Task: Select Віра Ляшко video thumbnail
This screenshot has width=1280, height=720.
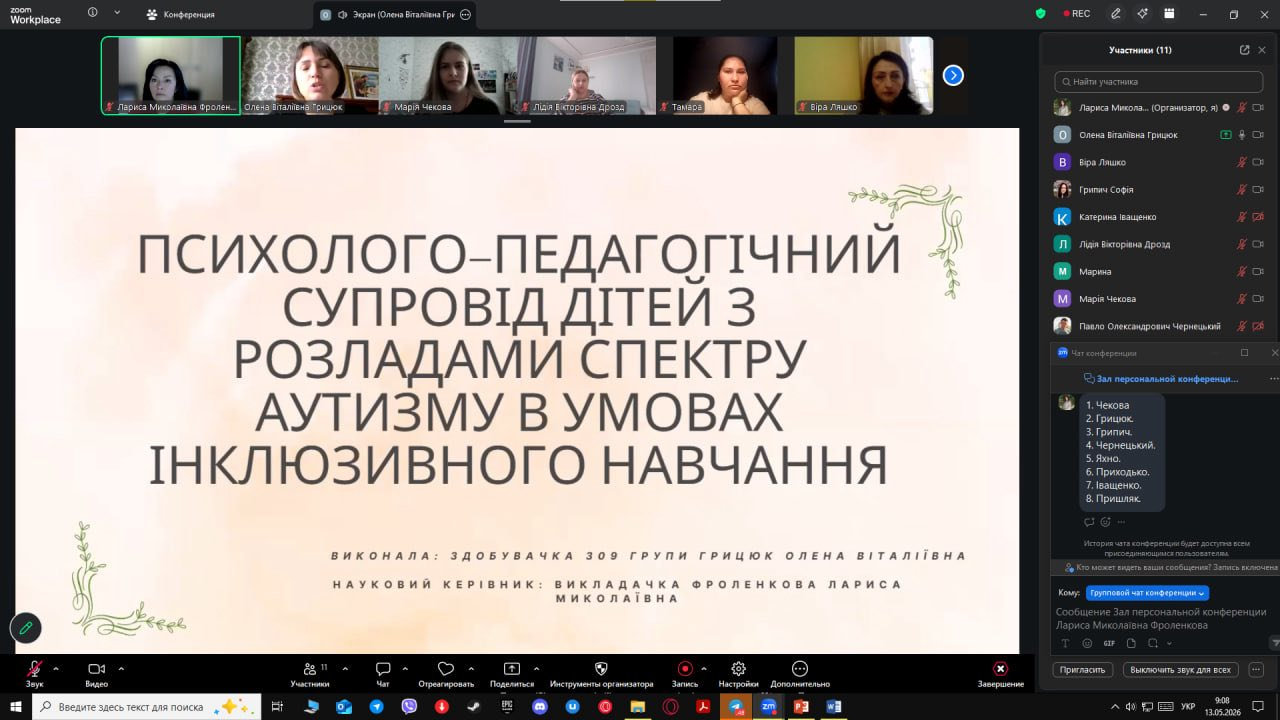Action: pyautogui.click(x=864, y=76)
